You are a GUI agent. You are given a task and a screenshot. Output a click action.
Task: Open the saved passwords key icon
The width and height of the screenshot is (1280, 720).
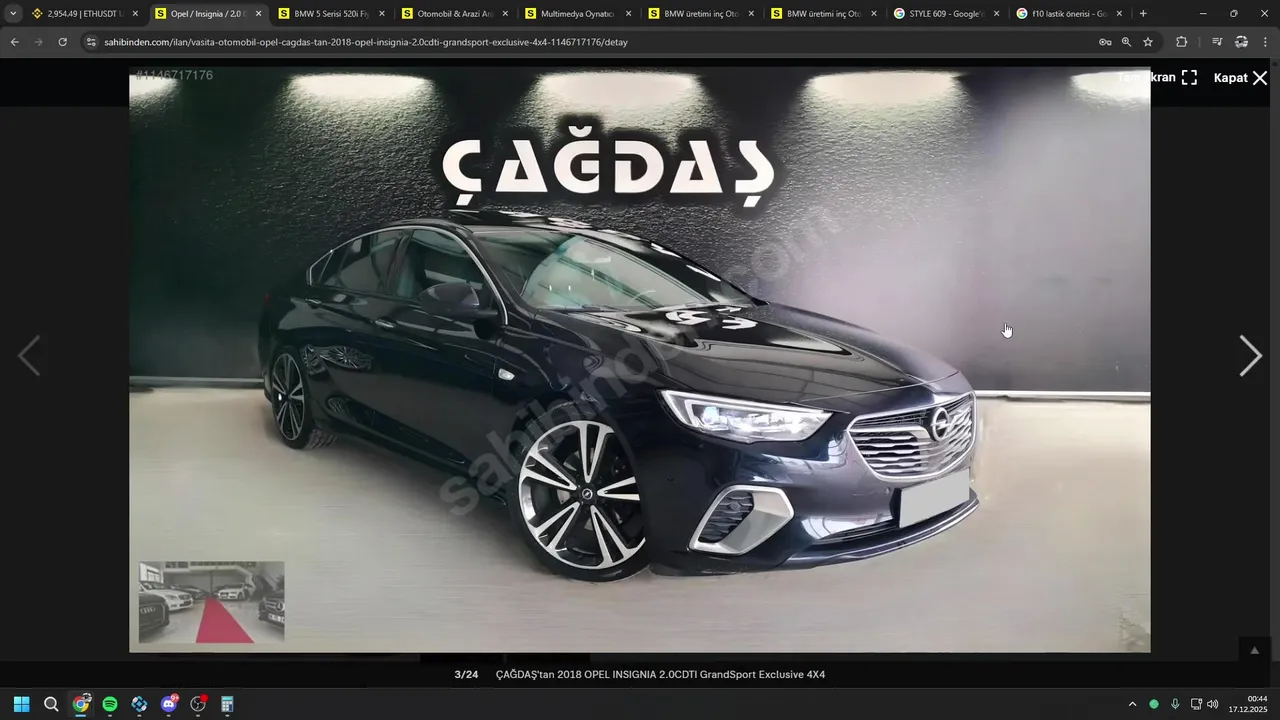pos(1105,42)
